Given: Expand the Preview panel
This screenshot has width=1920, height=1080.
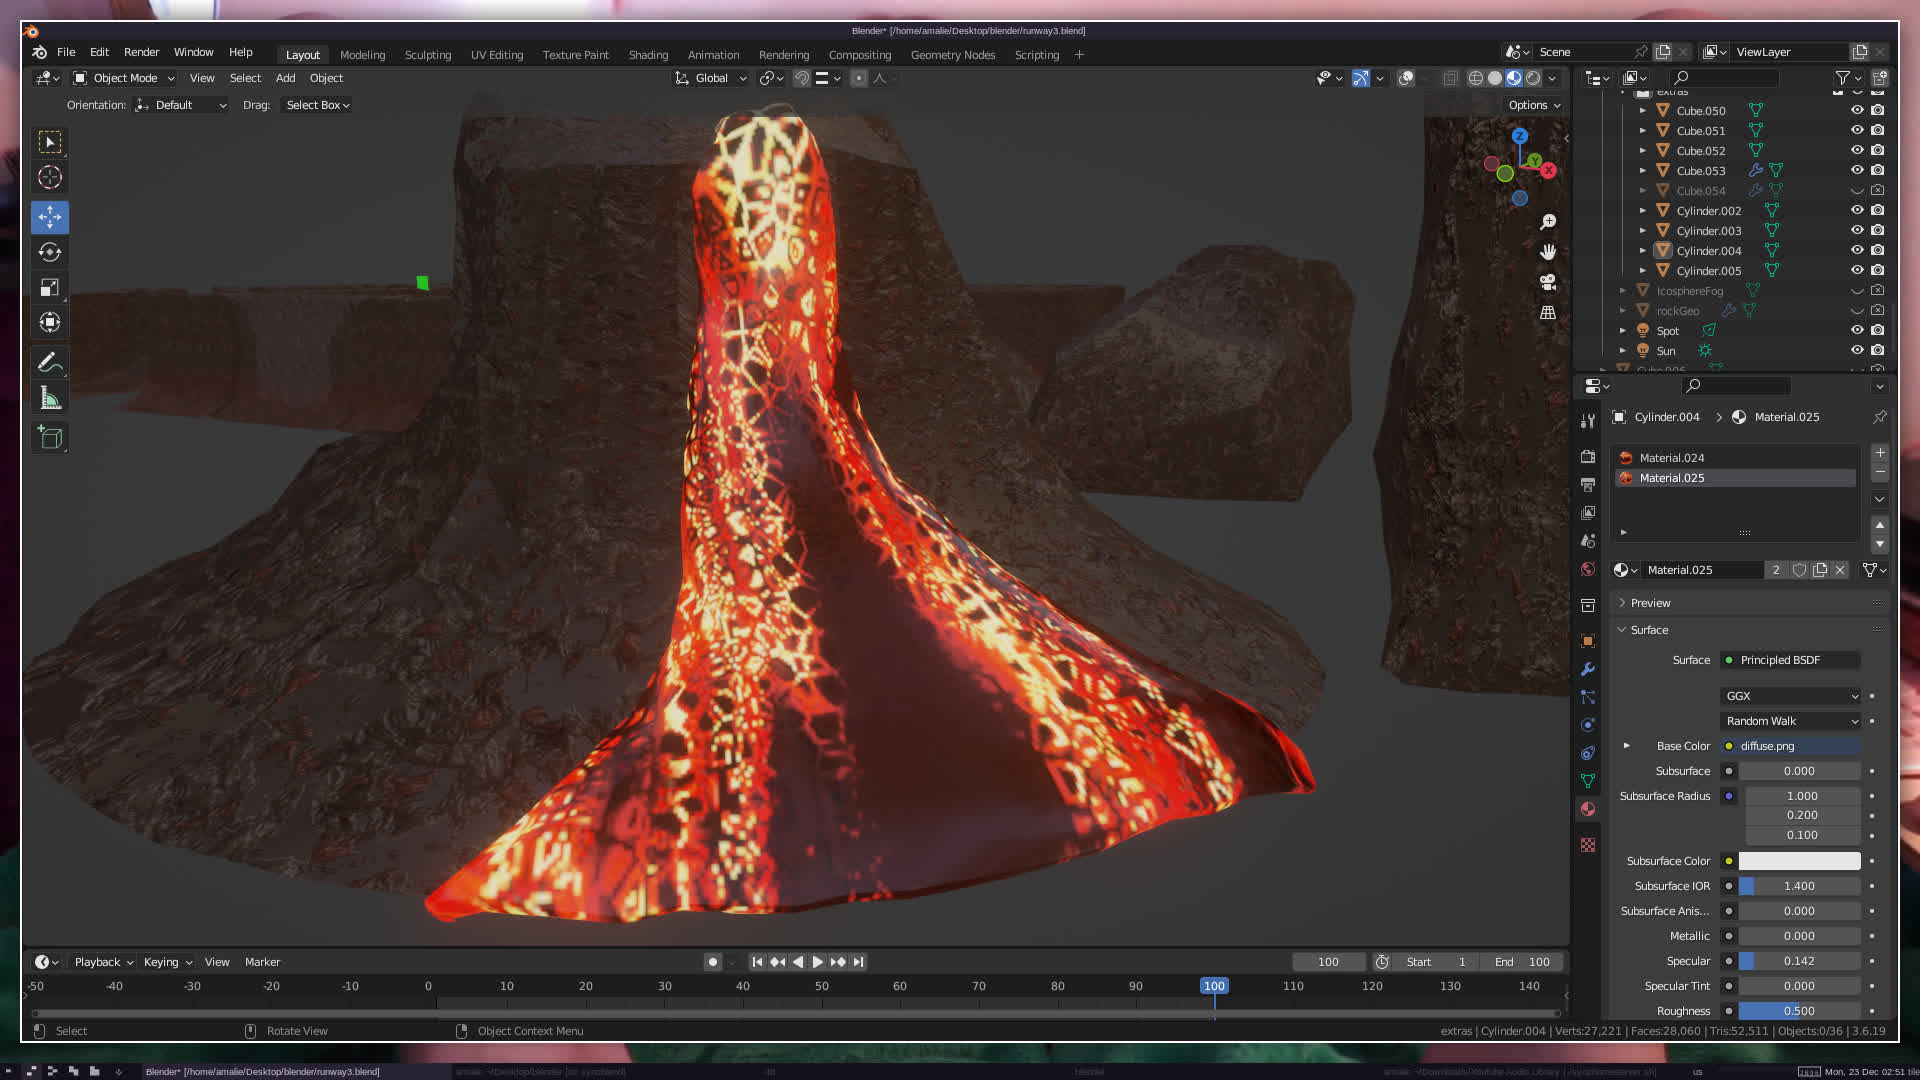Looking at the screenshot, I should (1650, 603).
